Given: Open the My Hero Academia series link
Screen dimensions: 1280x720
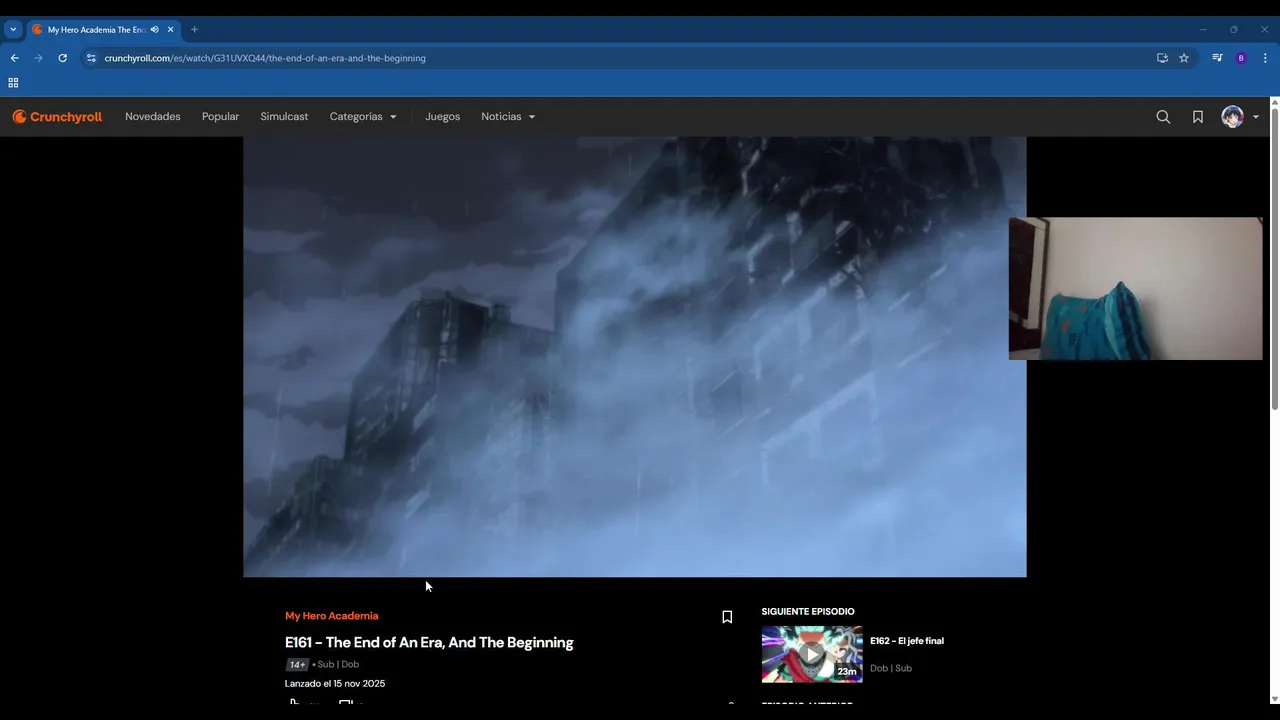Looking at the screenshot, I should (332, 616).
